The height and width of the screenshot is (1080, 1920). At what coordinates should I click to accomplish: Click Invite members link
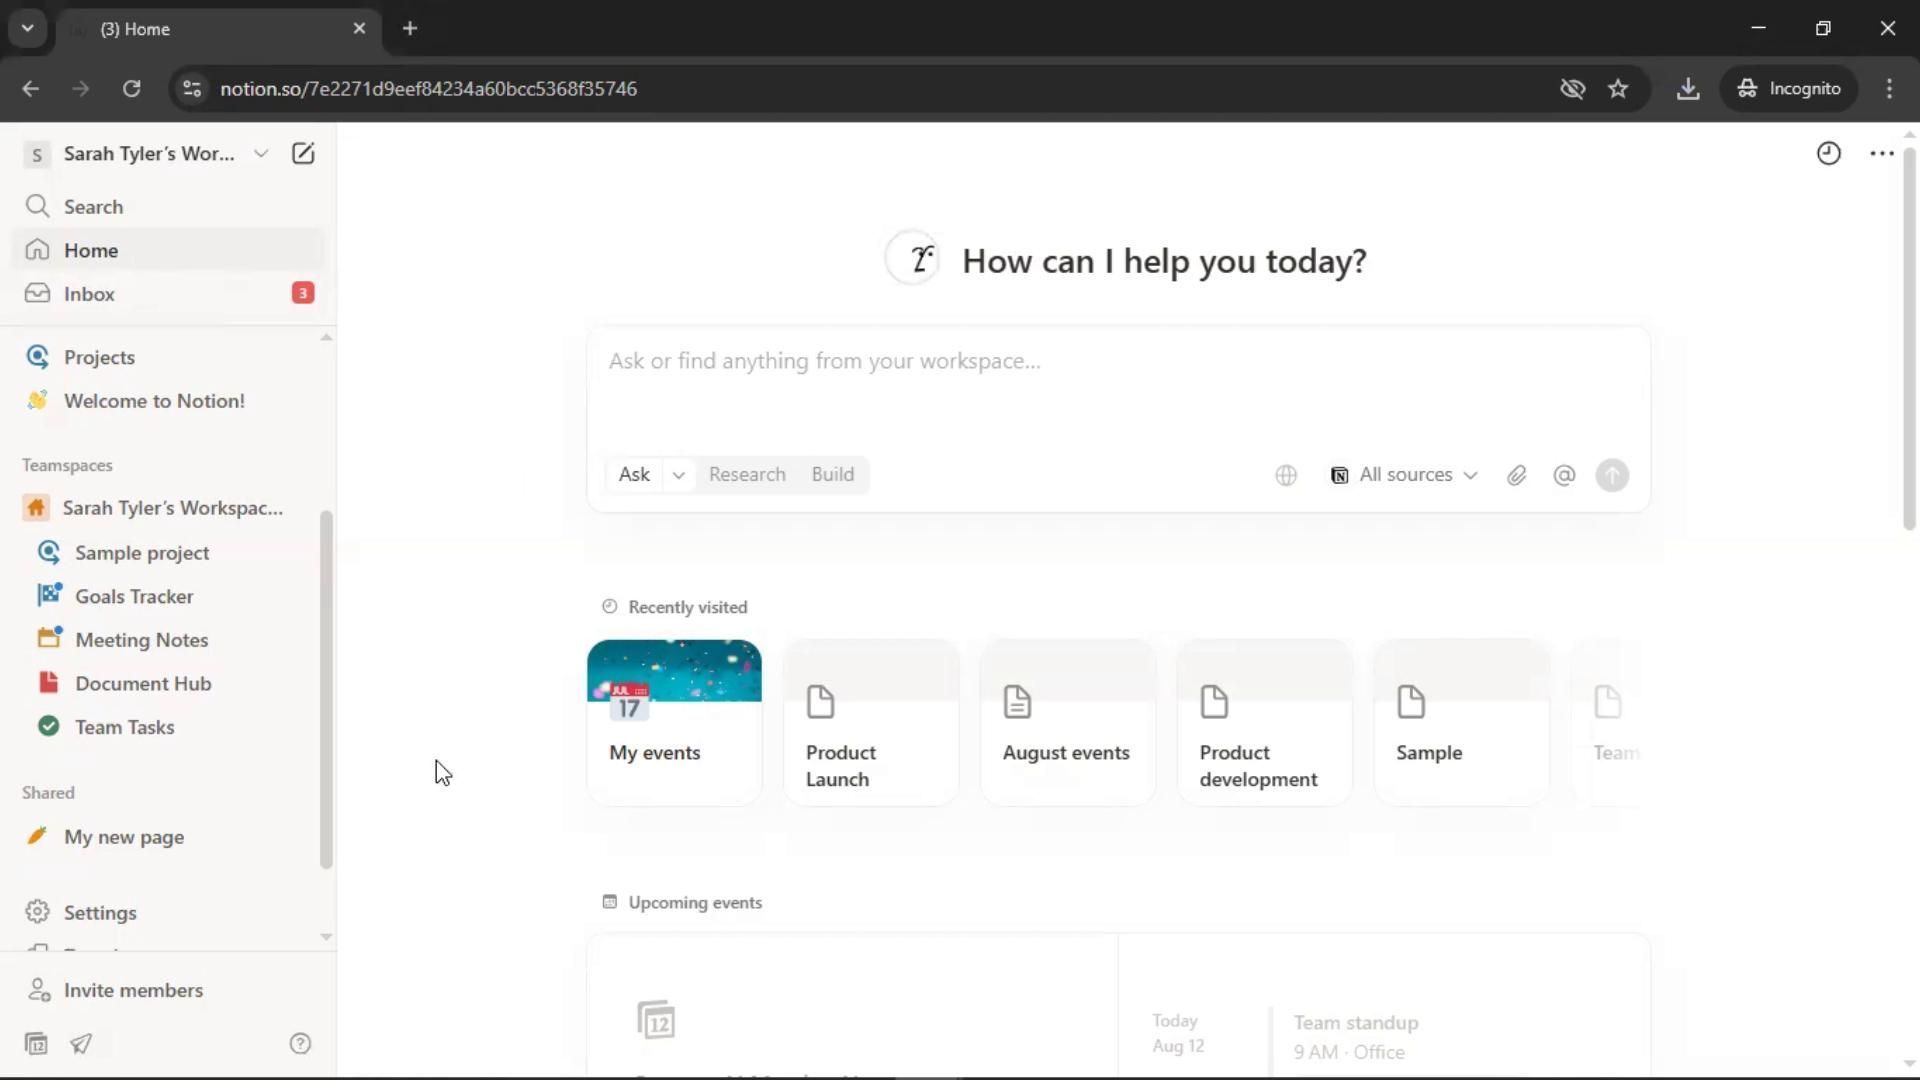133,990
